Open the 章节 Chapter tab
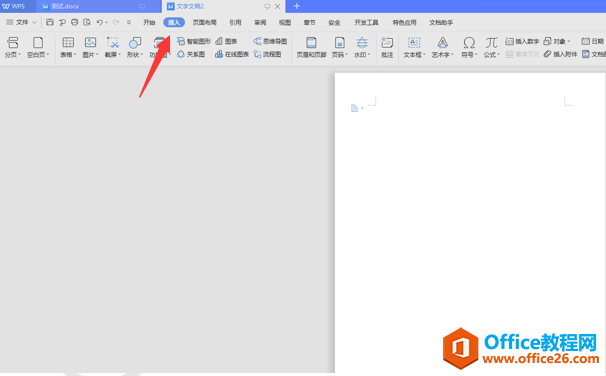The width and height of the screenshot is (606, 376). 310,22
